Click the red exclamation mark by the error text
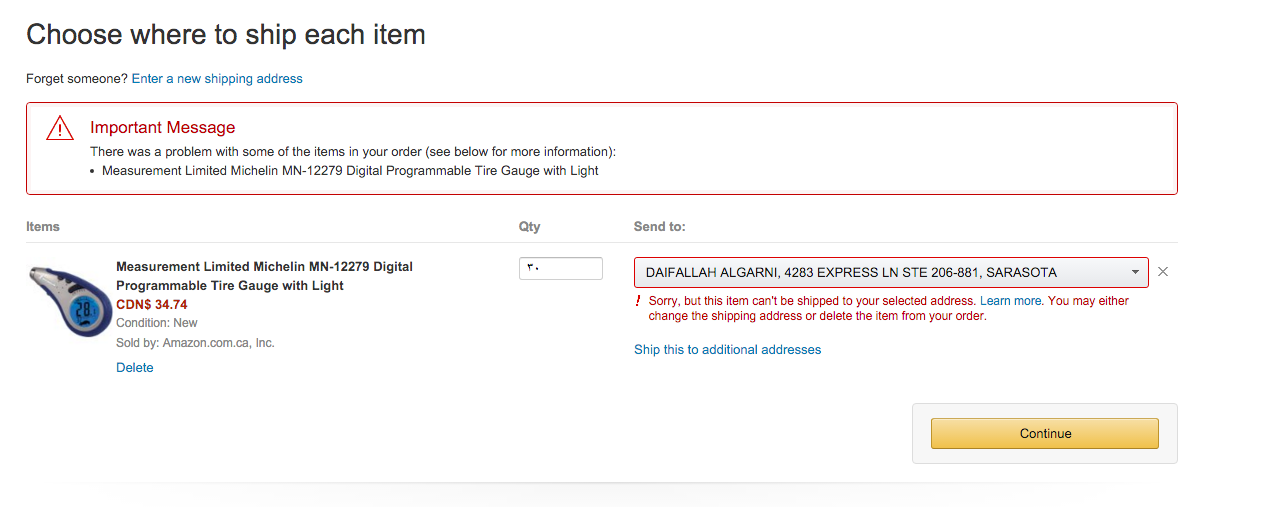The height and width of the screenshot is (507, 1286). pos(638,301)
